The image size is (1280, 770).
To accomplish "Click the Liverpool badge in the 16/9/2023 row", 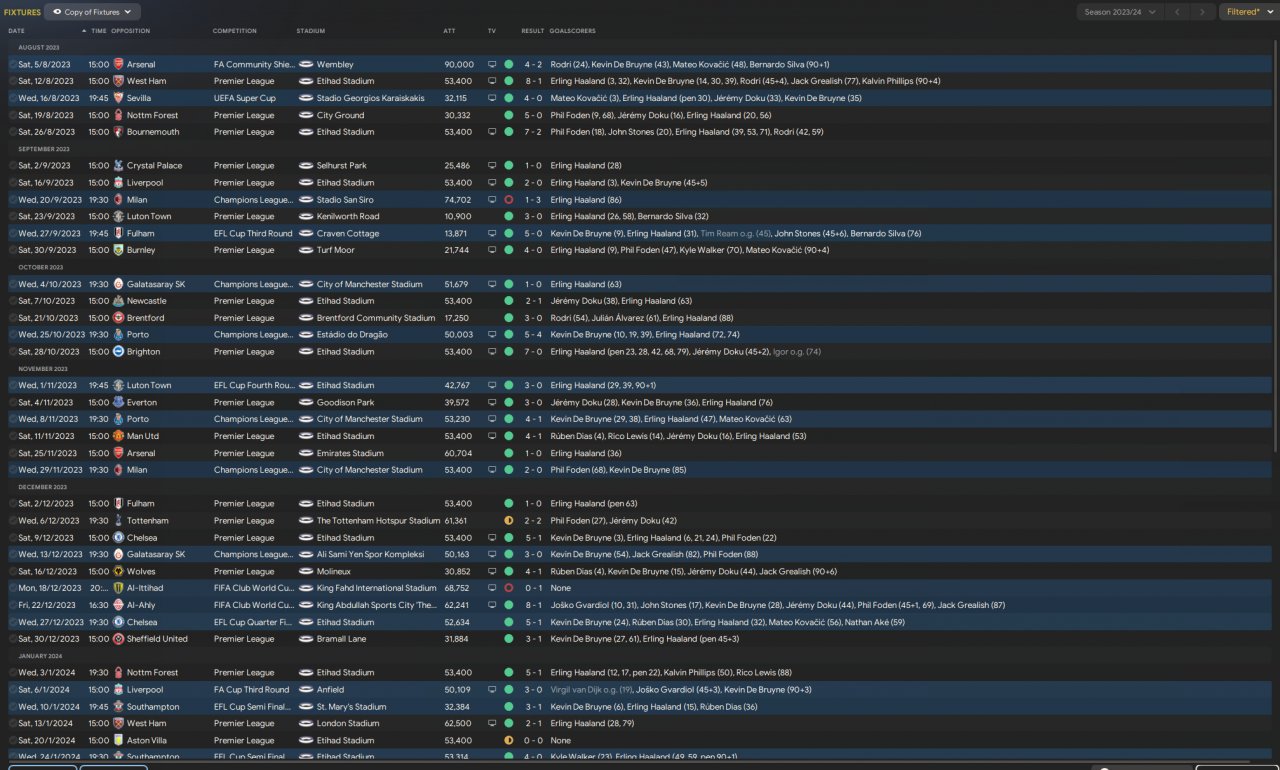I will 118,183.
